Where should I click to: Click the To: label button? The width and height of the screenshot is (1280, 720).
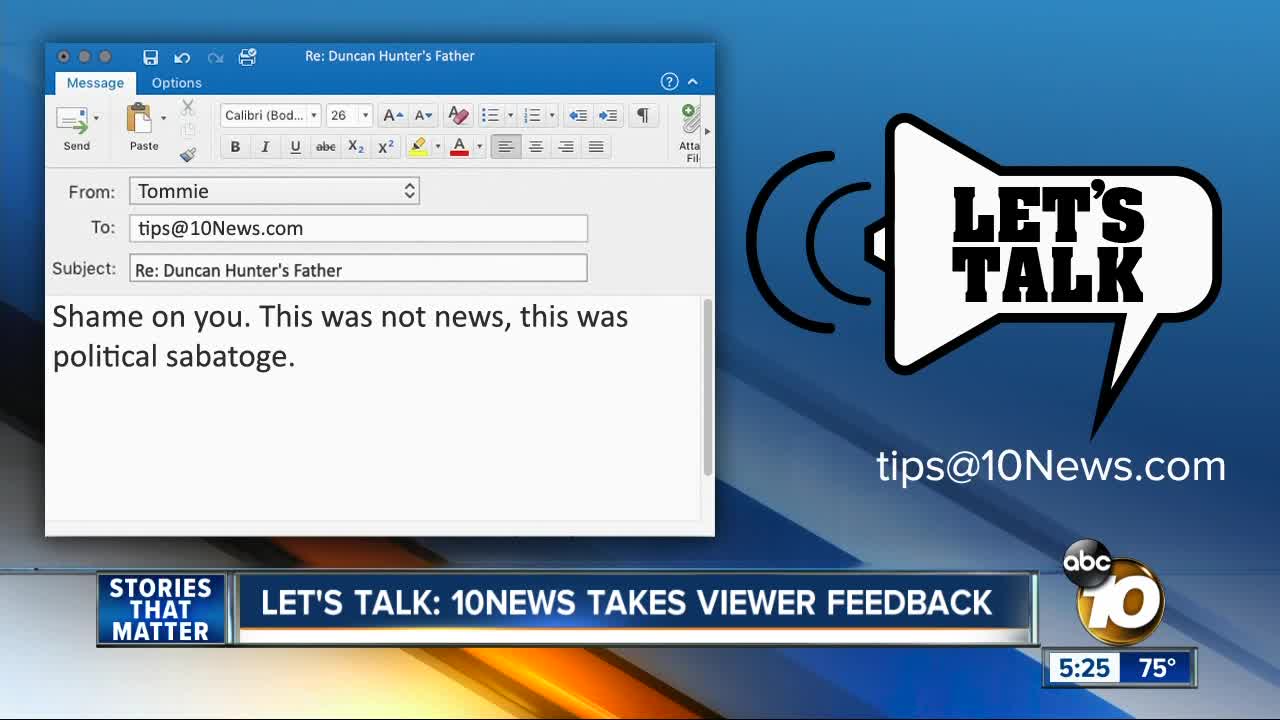click(x=103, y=228)
